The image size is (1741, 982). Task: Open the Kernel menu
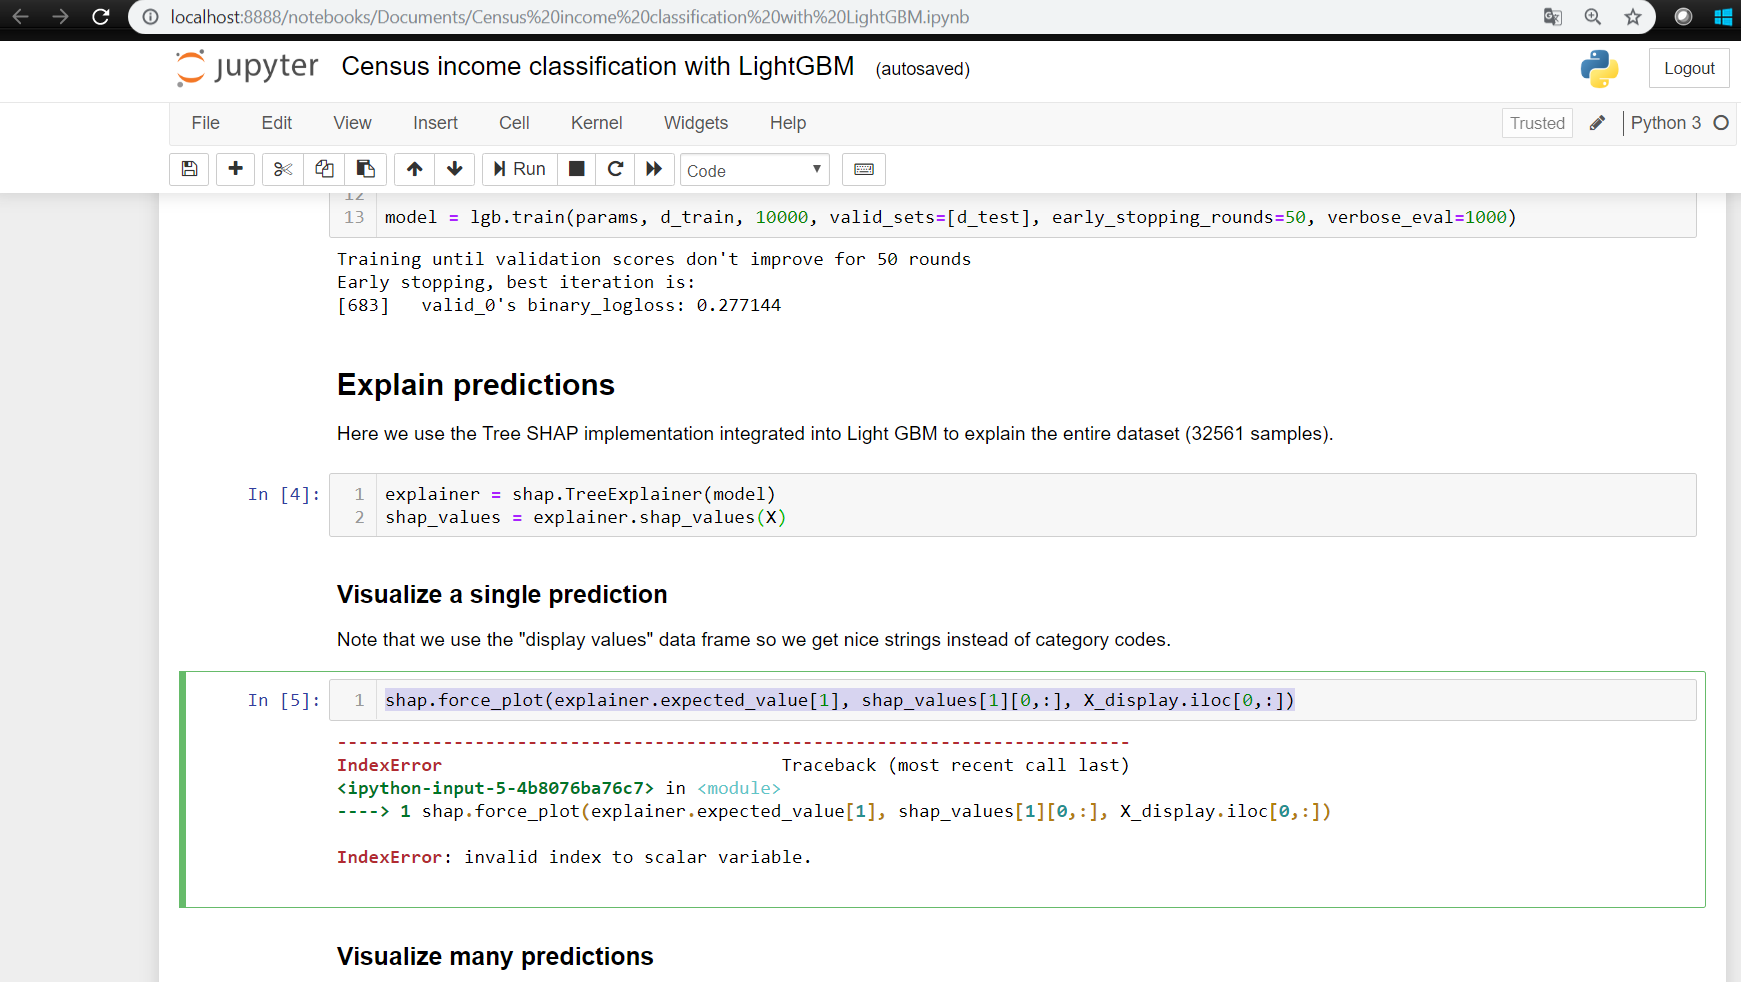596,122
